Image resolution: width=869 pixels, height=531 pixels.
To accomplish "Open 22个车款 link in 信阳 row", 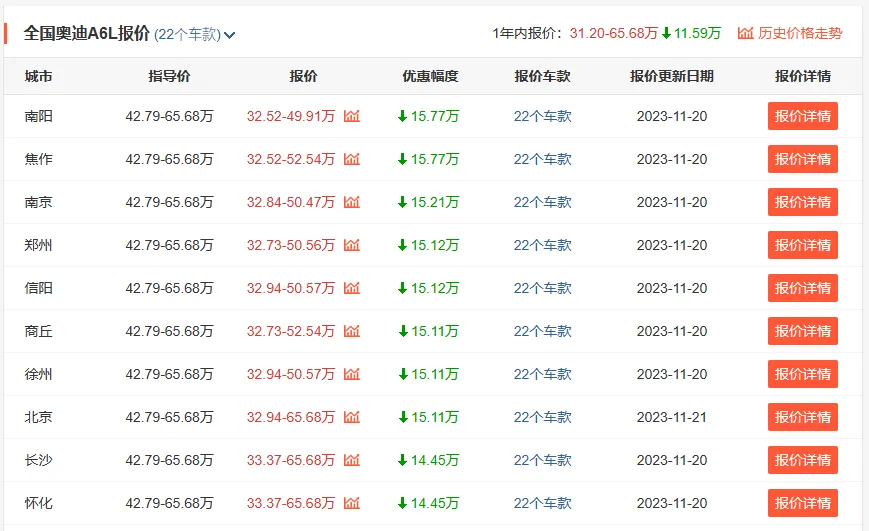I will pyautogui.click(x=542, y=288).
